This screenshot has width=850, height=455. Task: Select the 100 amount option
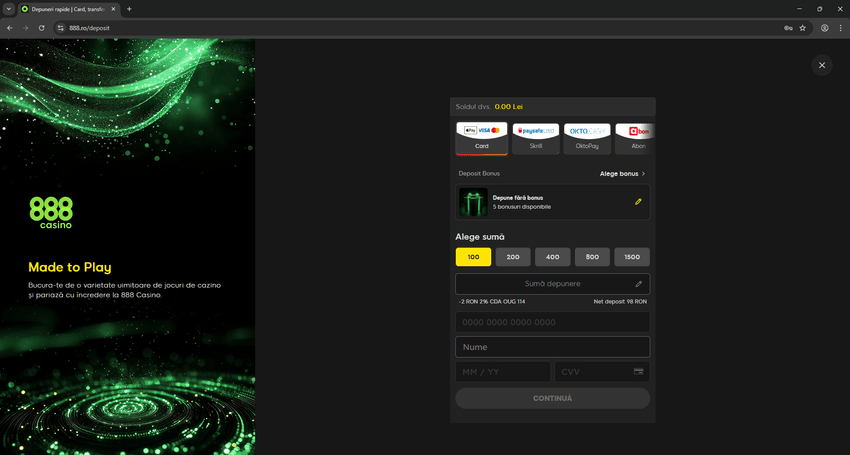[x=473, y=257]
